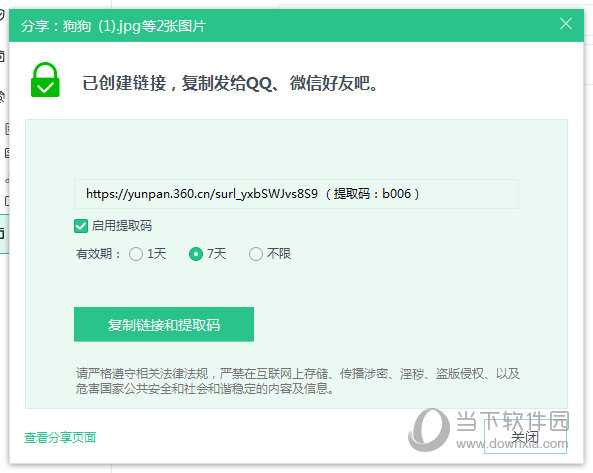Viewport: 593px width, 473px height.
Task: Click the dialog title 分享：狗狗 (1).jpg等2张图片
Action: (113, 26)
